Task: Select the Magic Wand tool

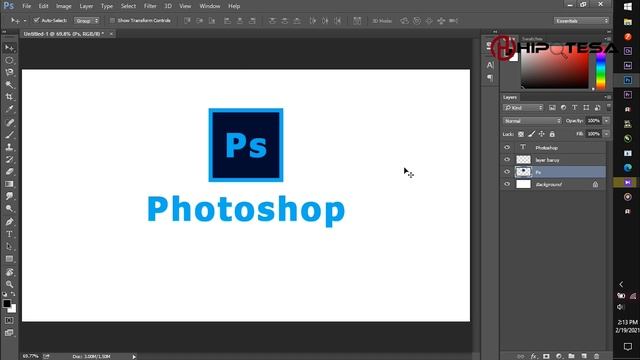Action: (x=9, y=84)
